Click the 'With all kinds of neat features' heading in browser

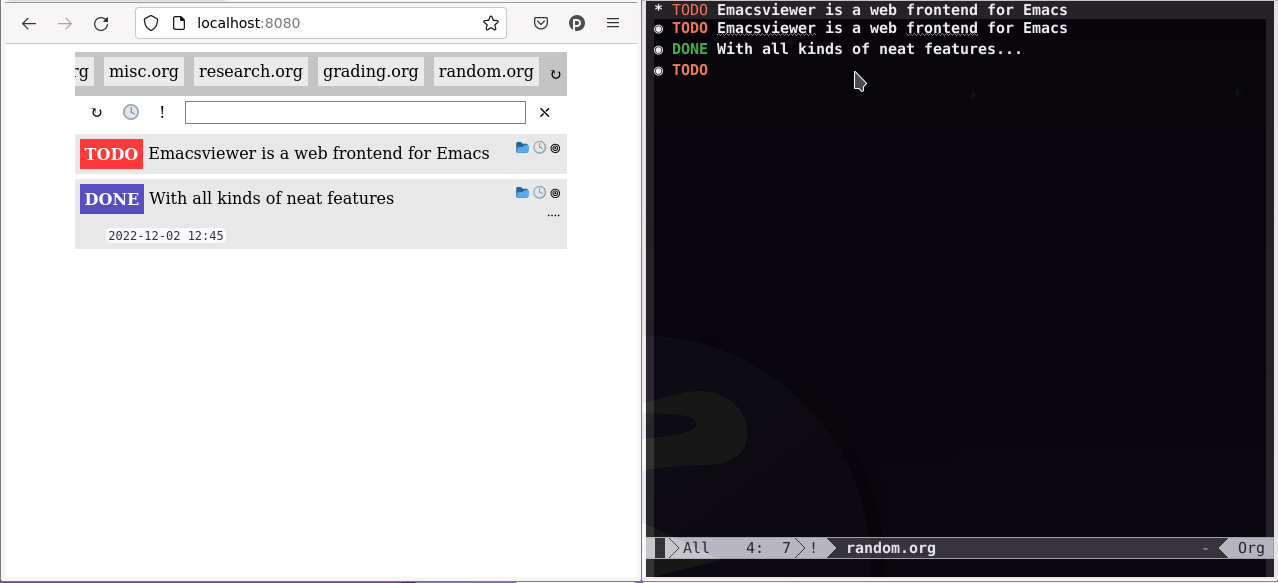tap(272, 198)
